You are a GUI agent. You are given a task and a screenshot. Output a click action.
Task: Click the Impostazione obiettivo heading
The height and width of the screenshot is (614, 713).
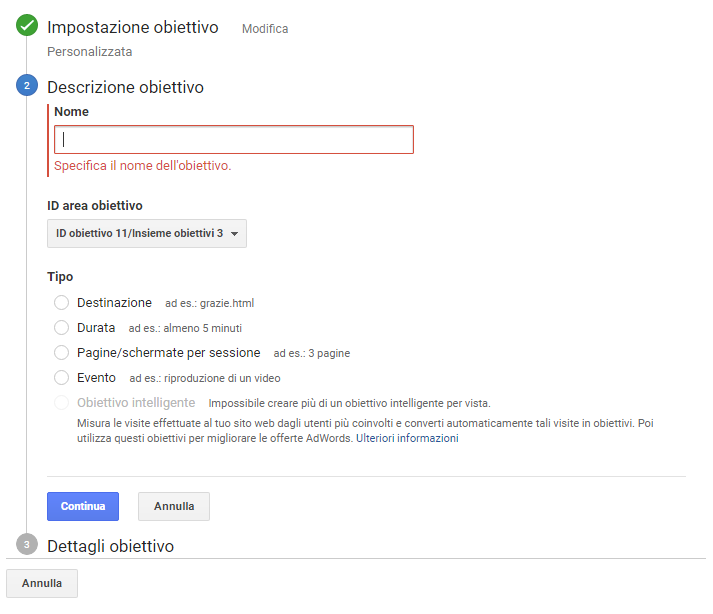click(133, 27)
